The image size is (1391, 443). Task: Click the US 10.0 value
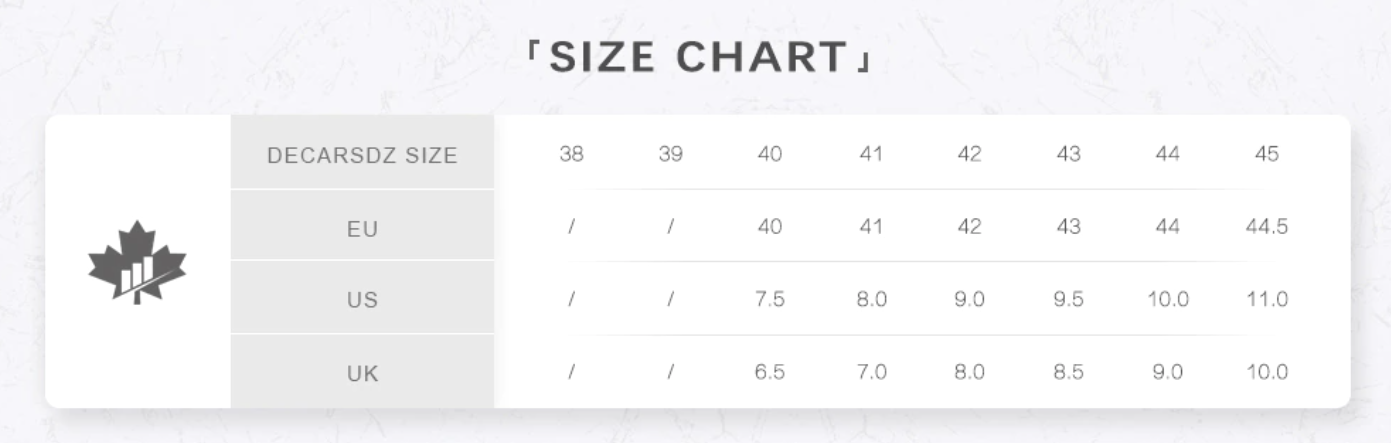[x=1167, y=300]
